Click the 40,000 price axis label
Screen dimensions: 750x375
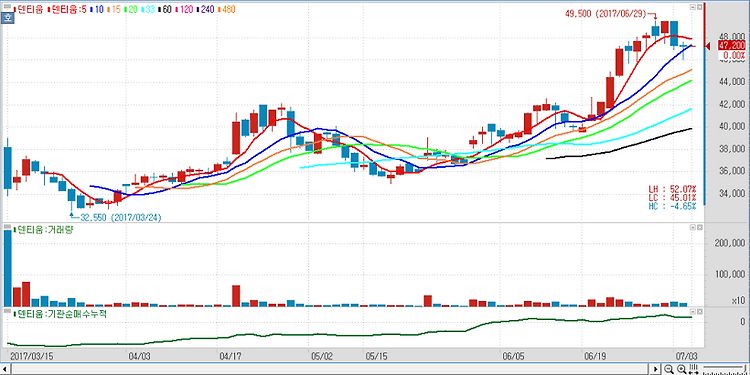pyautogui.click(x=732, y=127)
